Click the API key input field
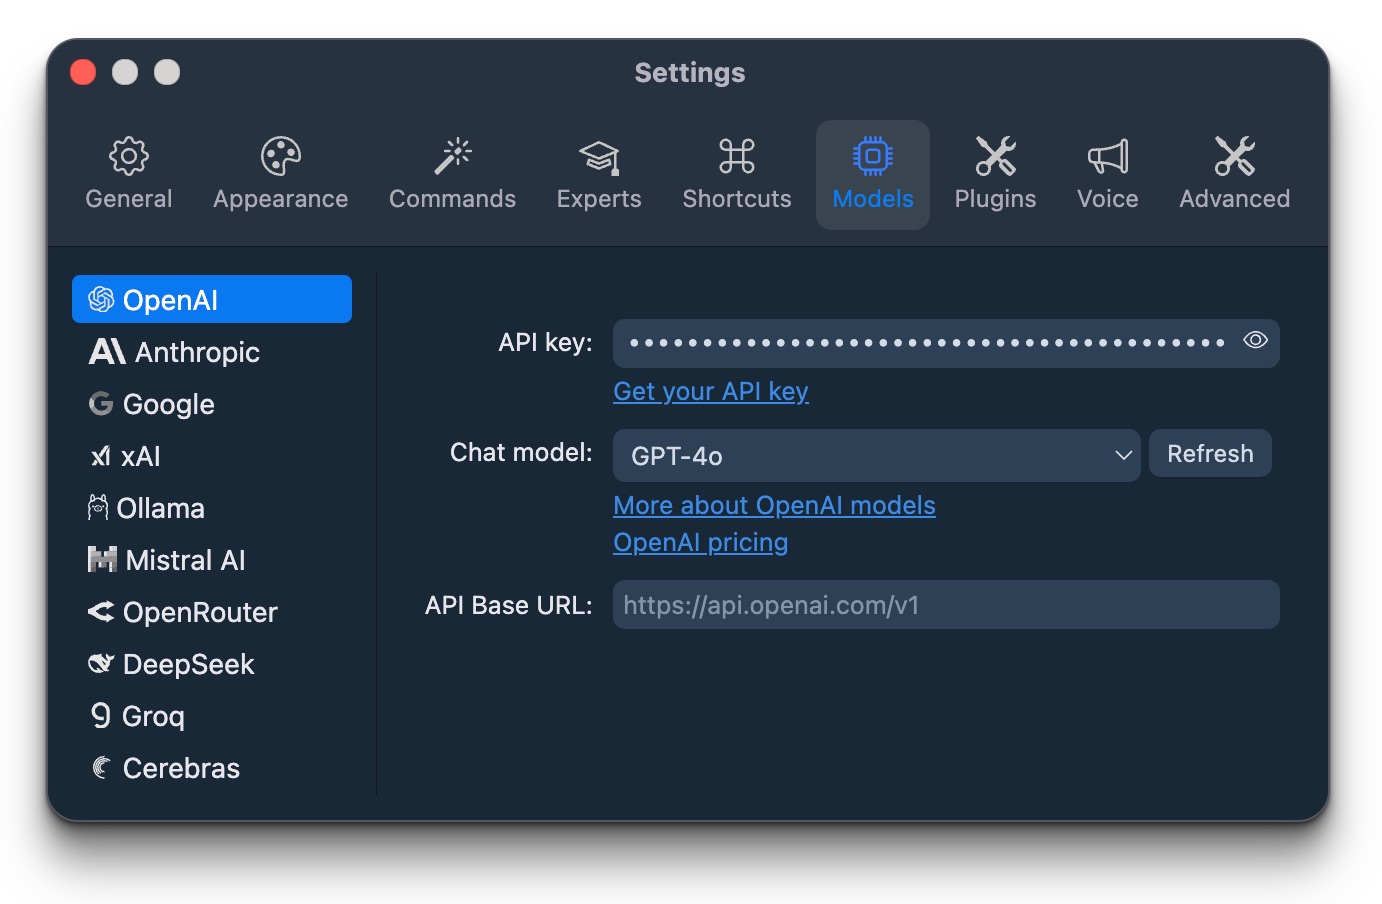1382x904 pixels. pyautogui.click(x=946, y=343)
